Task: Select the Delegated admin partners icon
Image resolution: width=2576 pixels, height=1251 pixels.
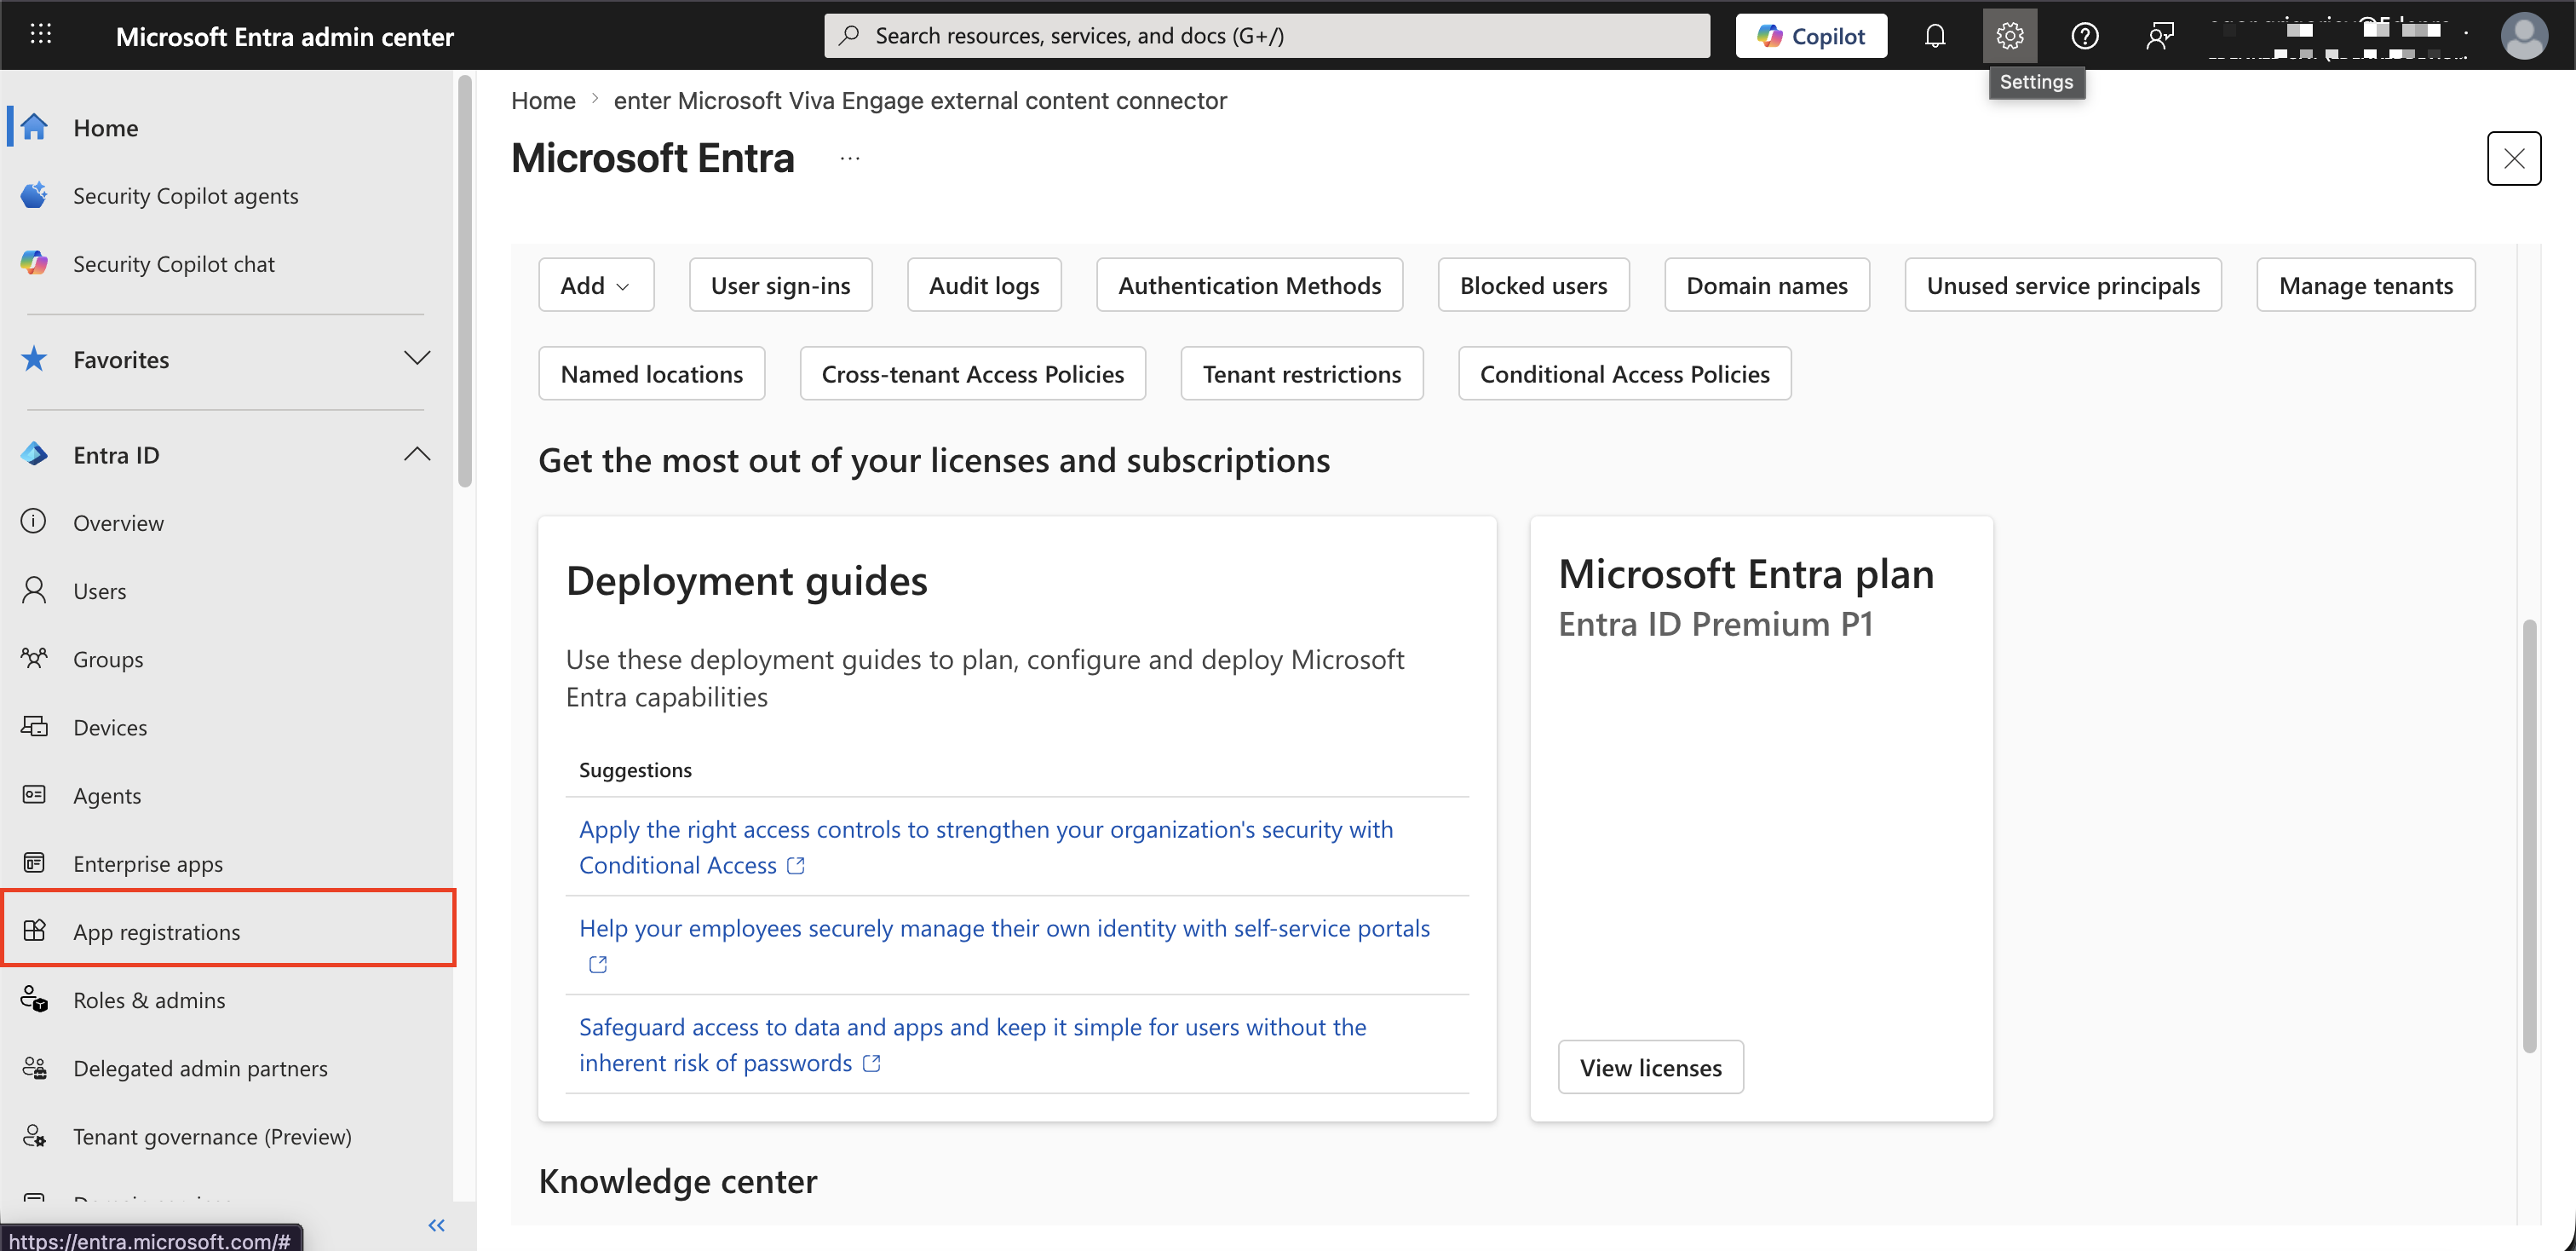Action: (x=34, y=1067)
